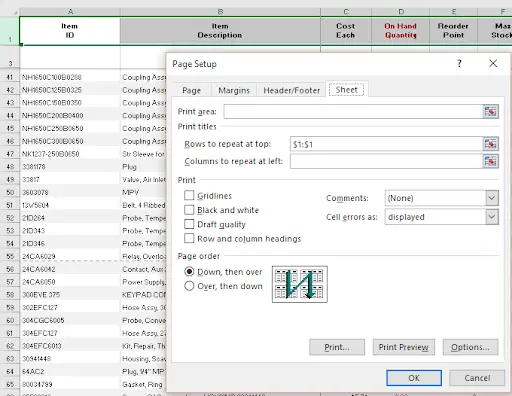Click cell NH1650C100B0288

70,77
